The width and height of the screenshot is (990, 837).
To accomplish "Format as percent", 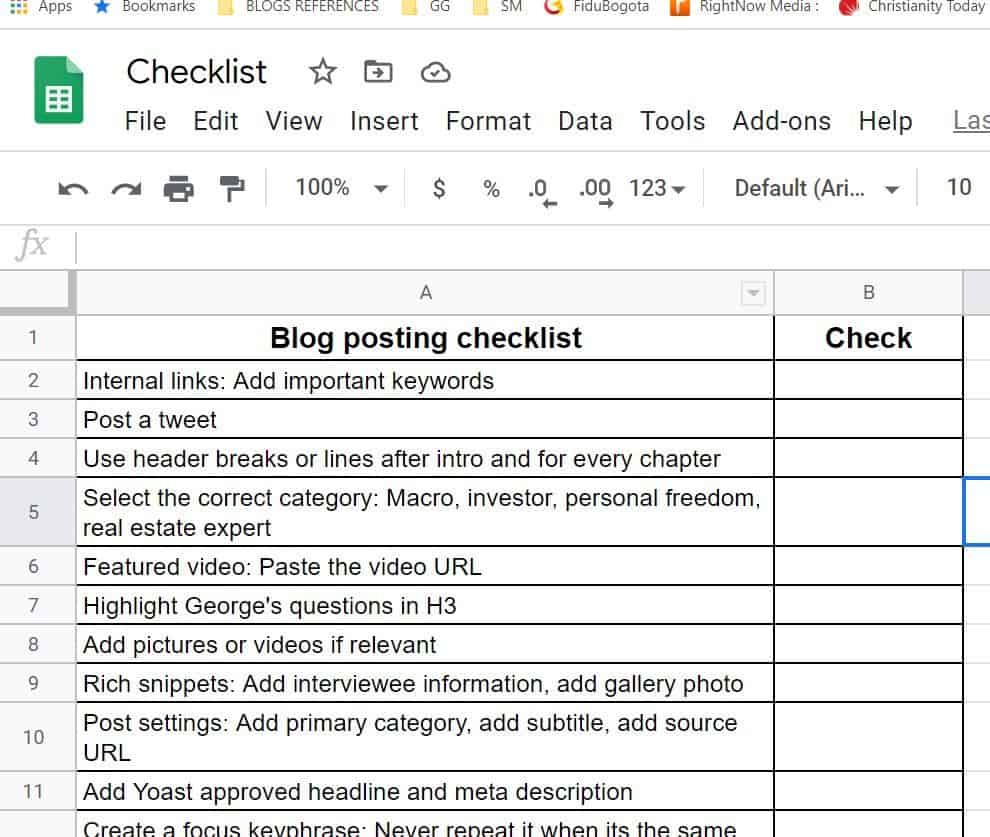I will coord(491,188).
